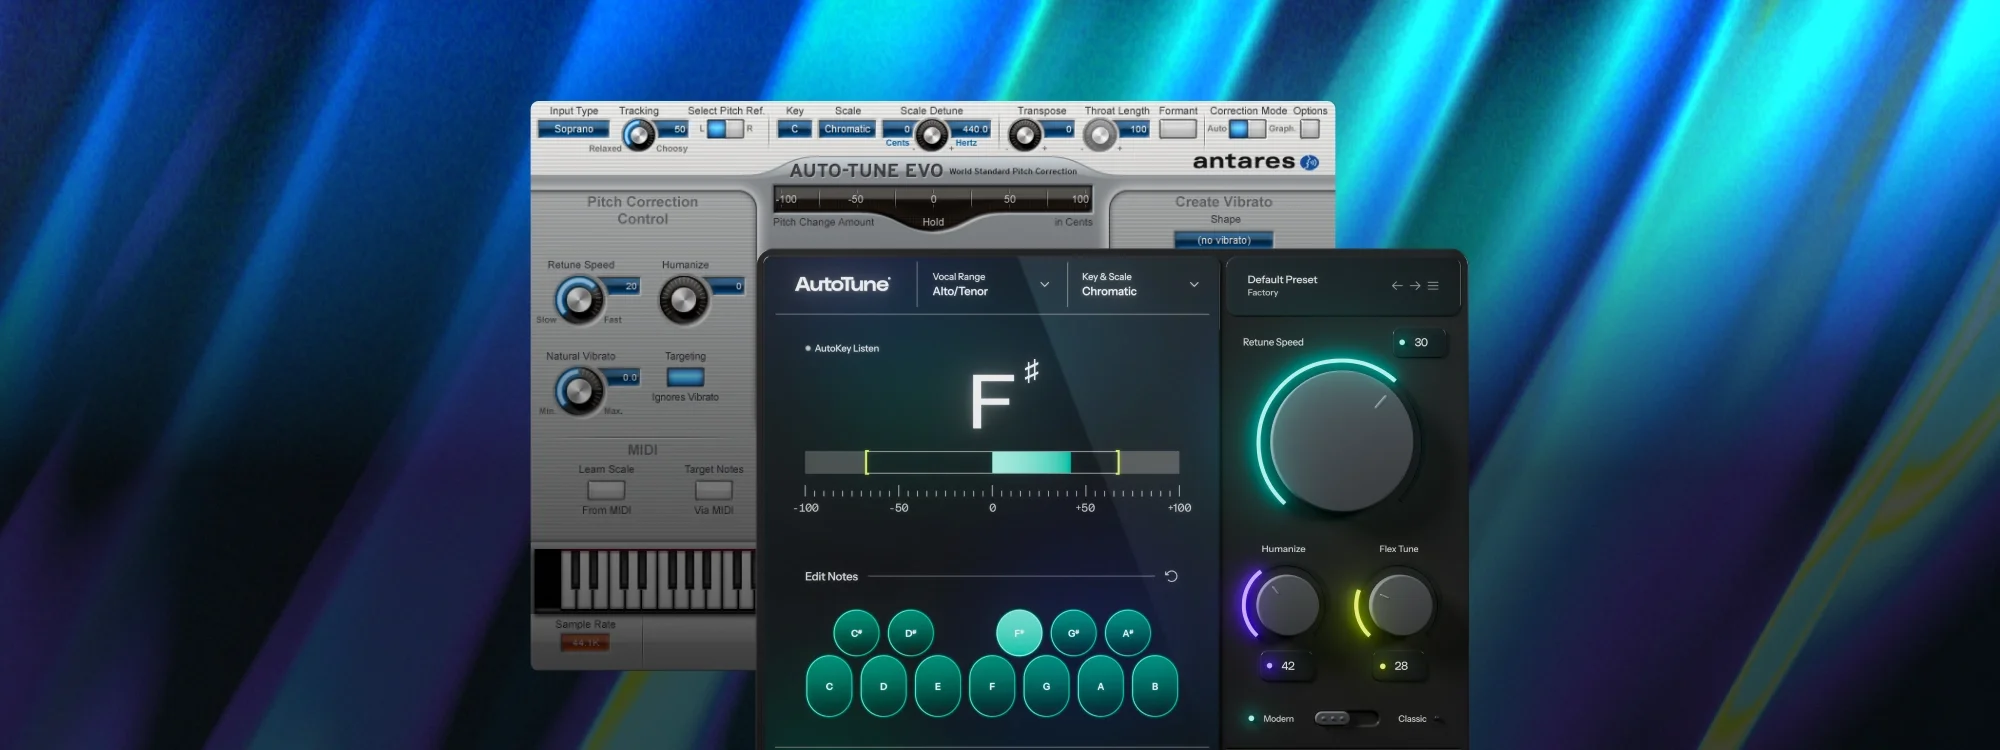Click the Scale Detune 440.0 Hertz field
Image resolution: width=2000 pixels, height=750 pixels.
pyautogui.click(x=970, y=129)
